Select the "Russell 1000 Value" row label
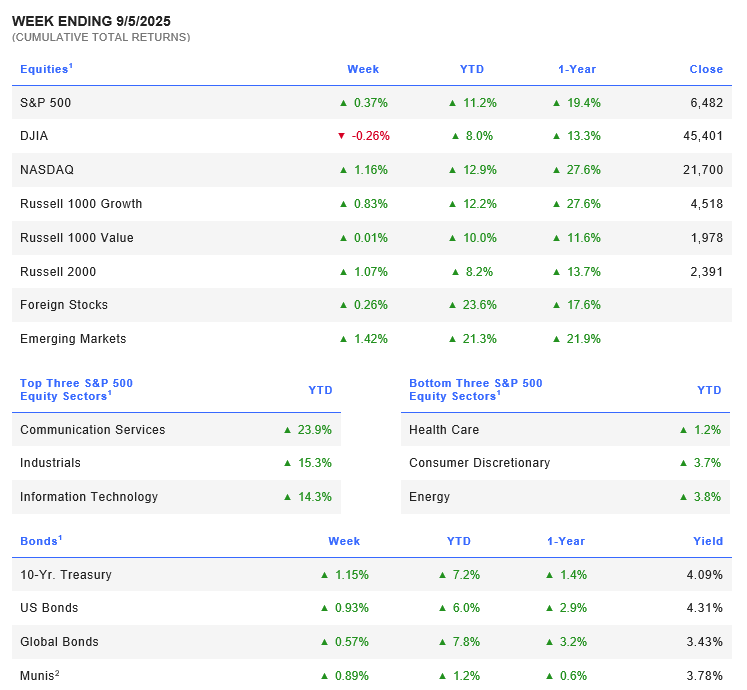 coord(77,238)
